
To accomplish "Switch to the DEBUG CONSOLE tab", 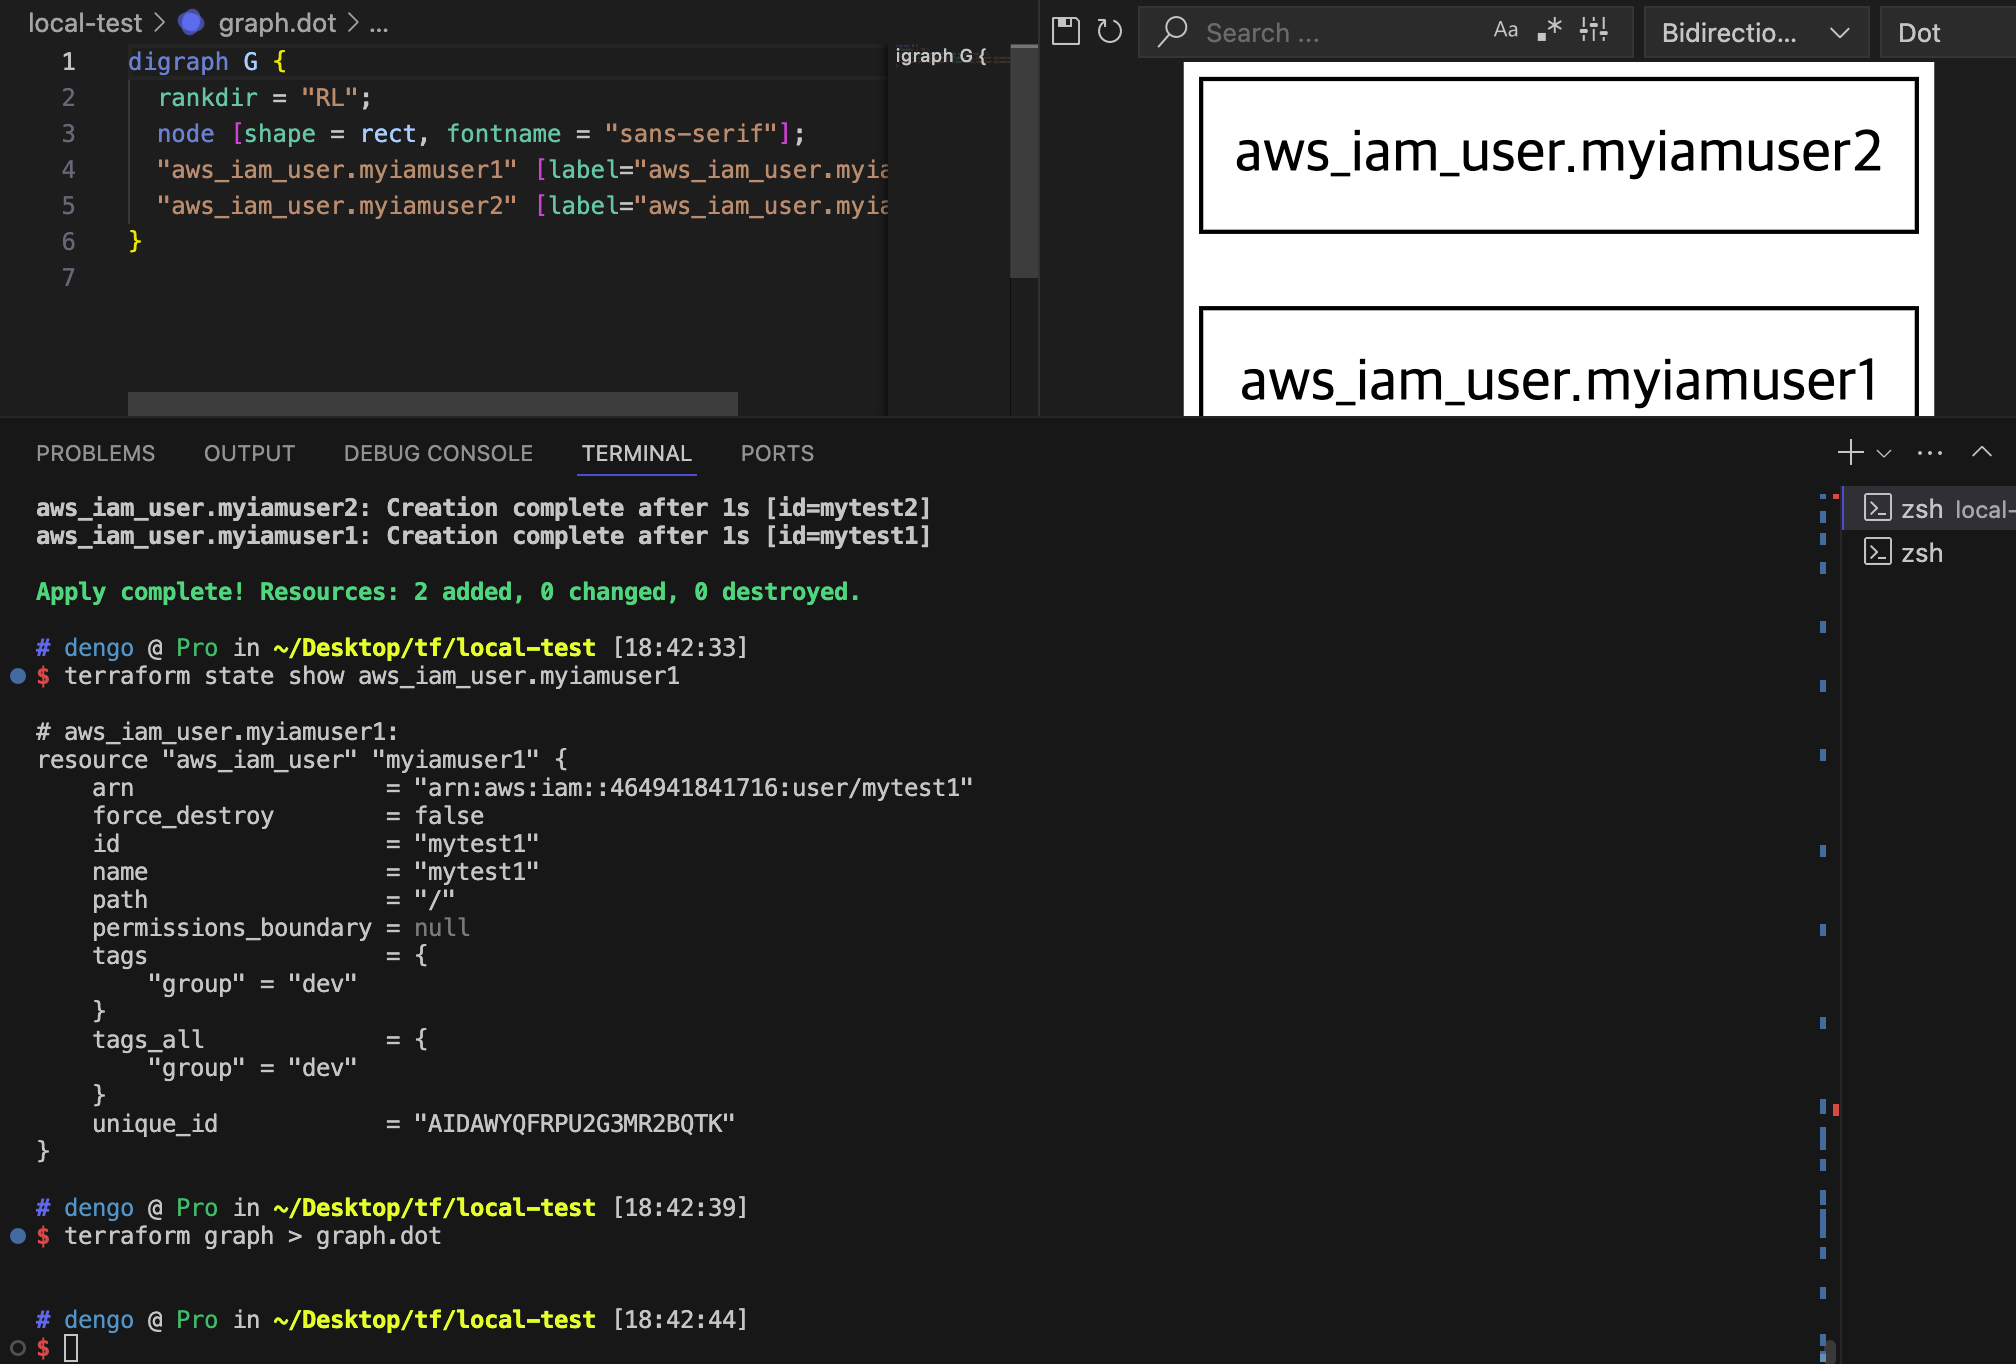I will click(438, 454).
